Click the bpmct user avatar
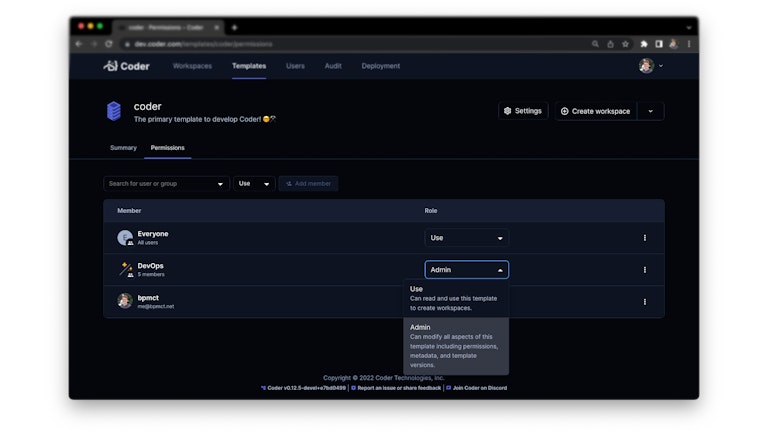768x432 pixels. point(125,301)
